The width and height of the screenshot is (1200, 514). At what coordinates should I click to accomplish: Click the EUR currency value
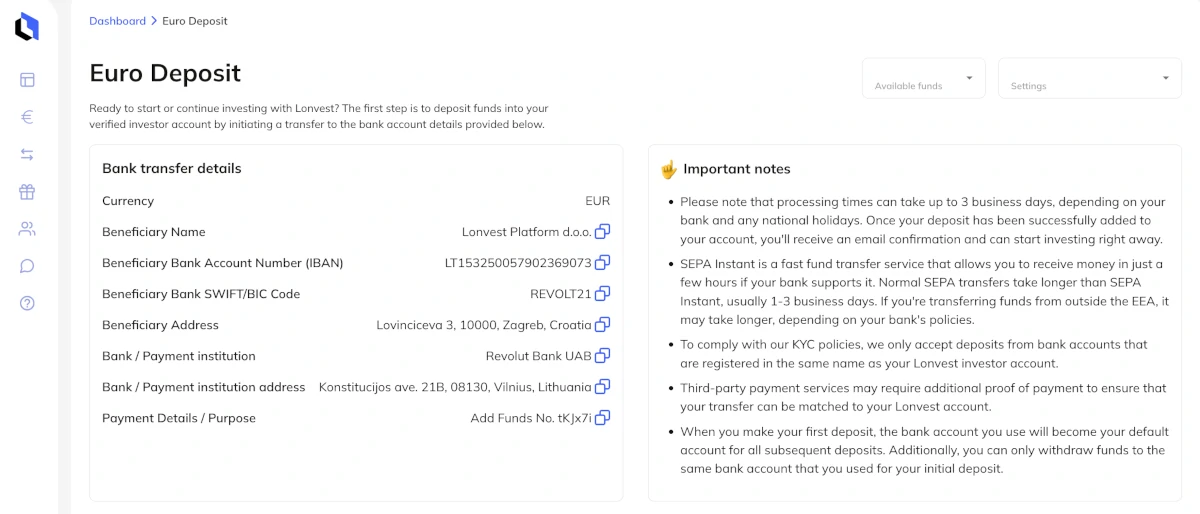598,201
